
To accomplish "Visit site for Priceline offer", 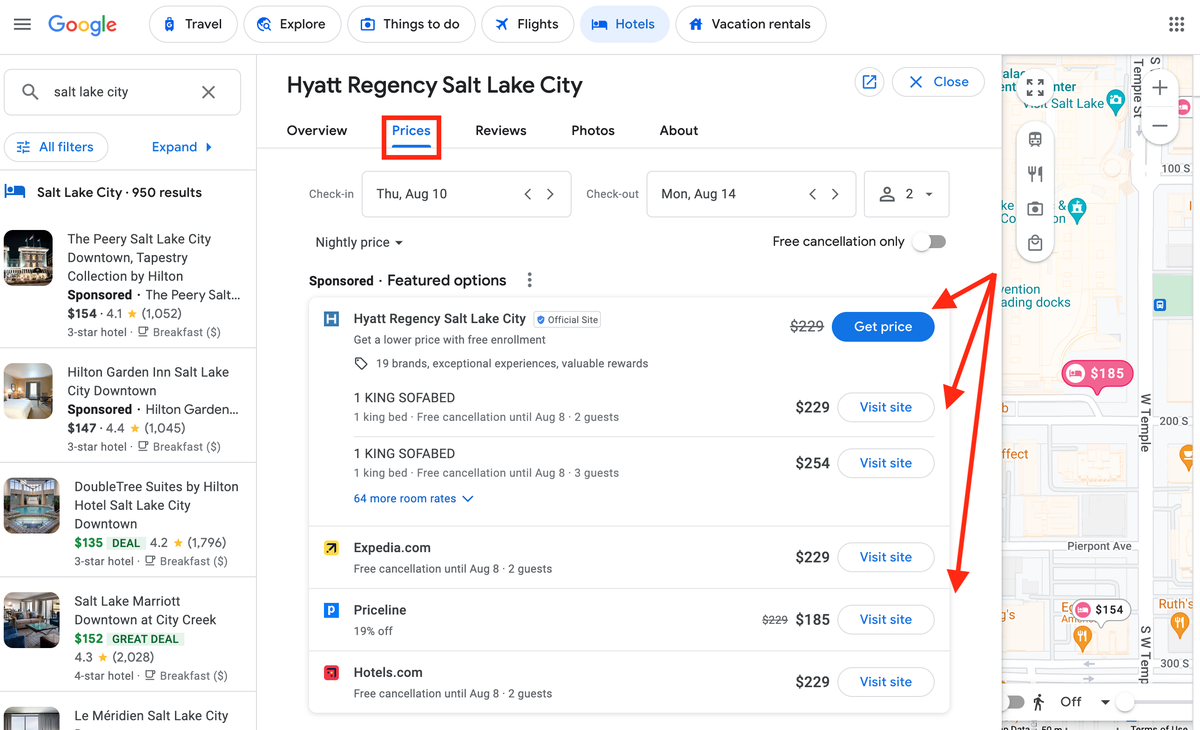I will pyautogui.click(x=886, y=620).
